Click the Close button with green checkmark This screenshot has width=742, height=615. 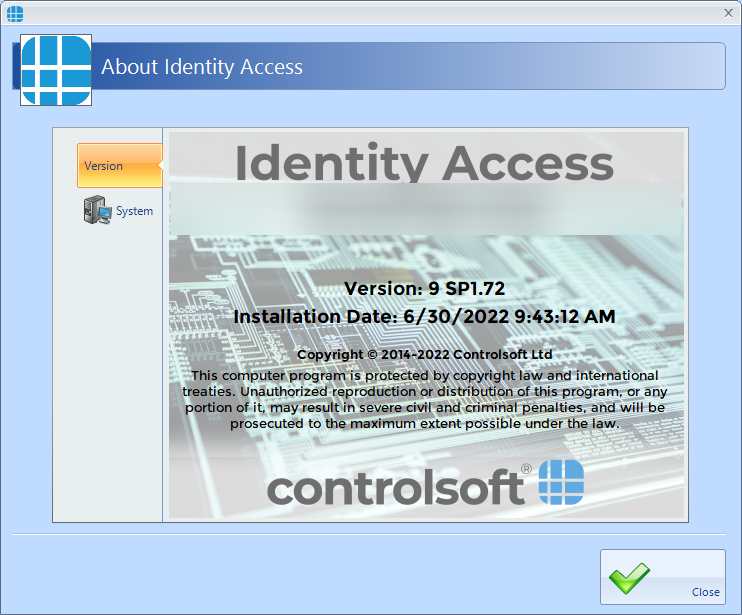(x=662, y=577)
